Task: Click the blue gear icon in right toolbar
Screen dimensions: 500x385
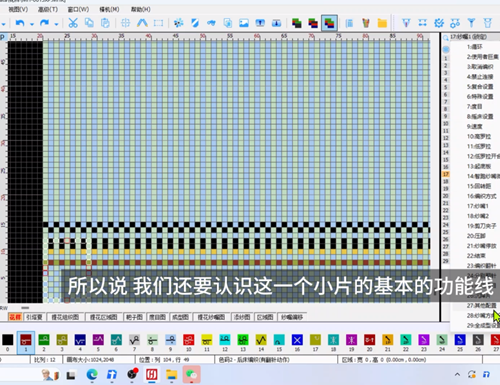Action: click(x=439, y=23)
